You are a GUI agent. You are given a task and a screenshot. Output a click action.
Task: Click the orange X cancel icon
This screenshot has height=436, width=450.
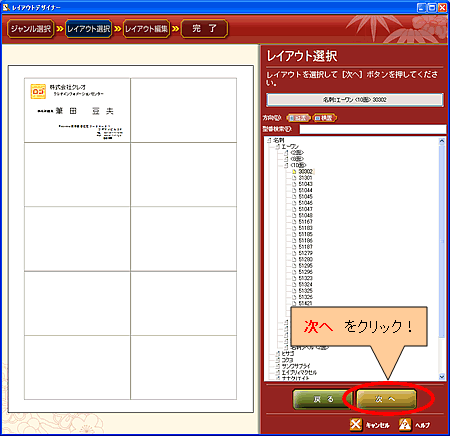pyautogui.click(x=356, y=425)
